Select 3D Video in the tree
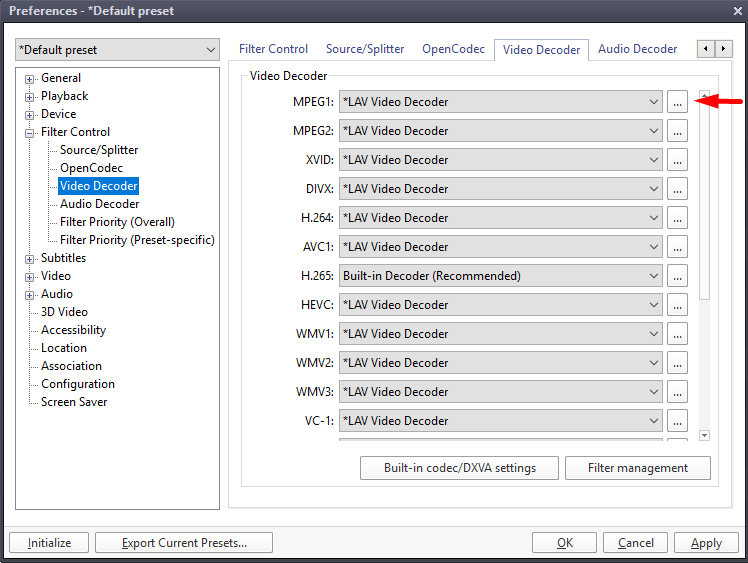 (x=64, y=312)
